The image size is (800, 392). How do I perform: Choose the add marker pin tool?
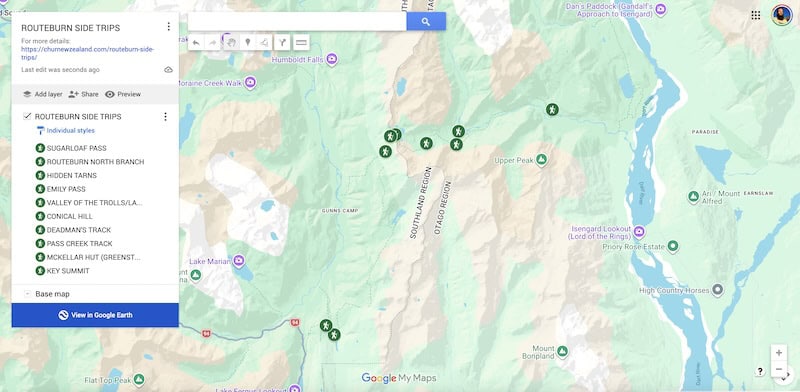[247, 42]
